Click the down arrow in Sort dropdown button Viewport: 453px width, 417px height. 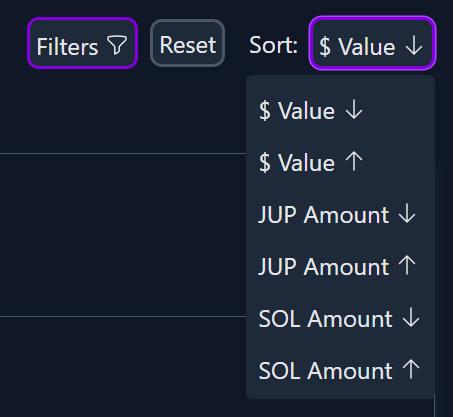(x=414, y=46)
